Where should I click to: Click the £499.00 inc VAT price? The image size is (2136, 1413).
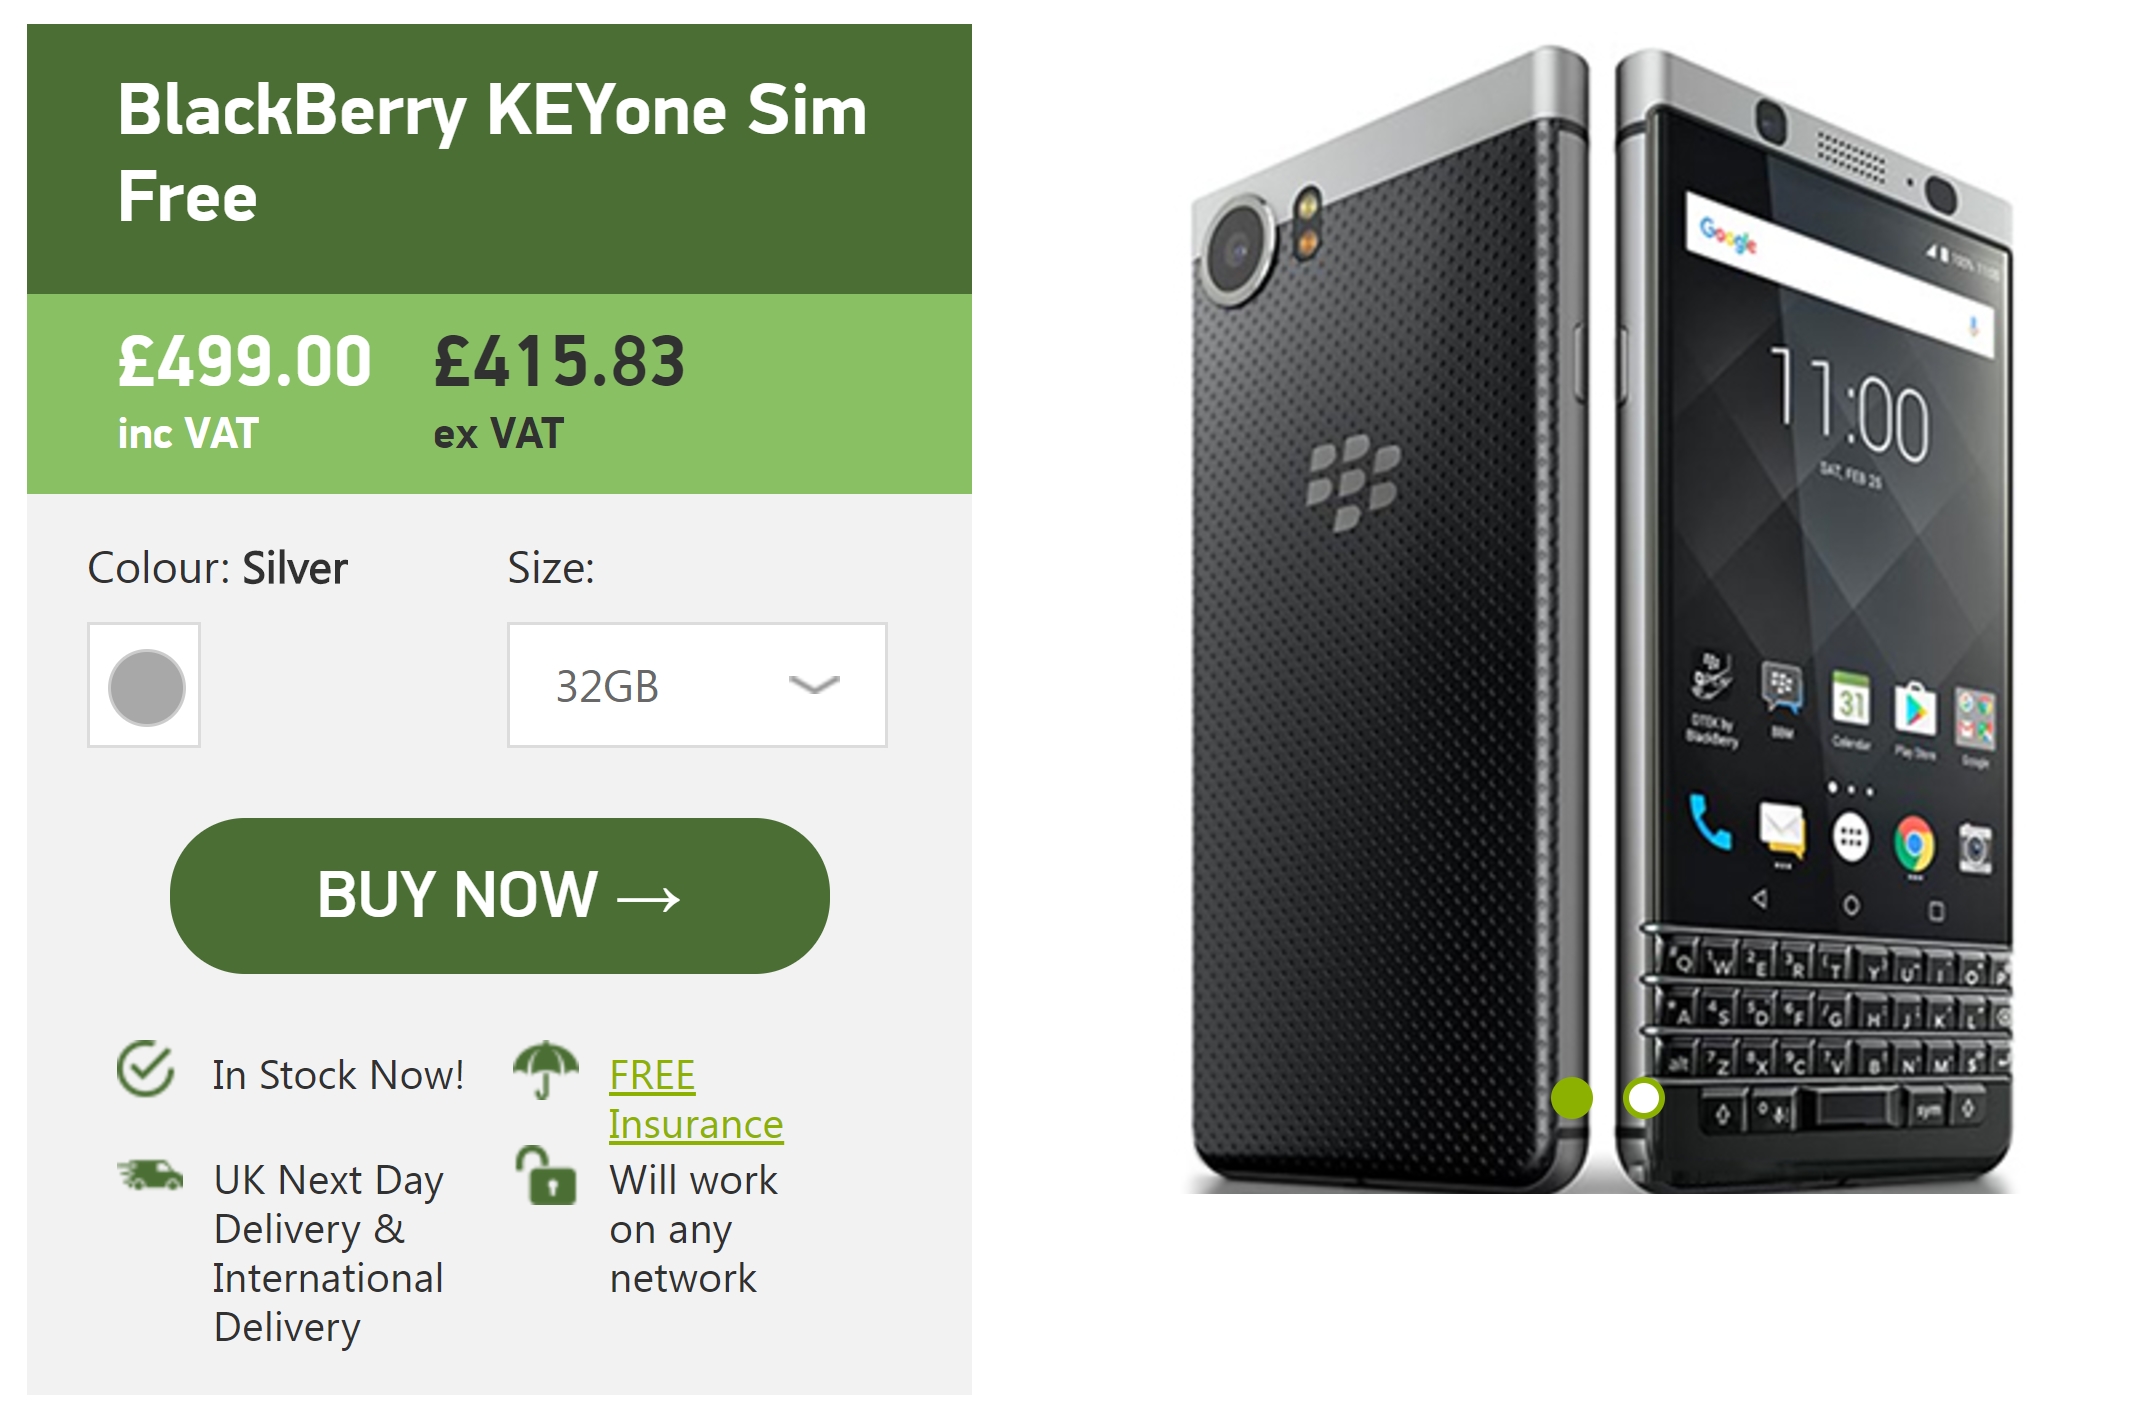(245, 392)
